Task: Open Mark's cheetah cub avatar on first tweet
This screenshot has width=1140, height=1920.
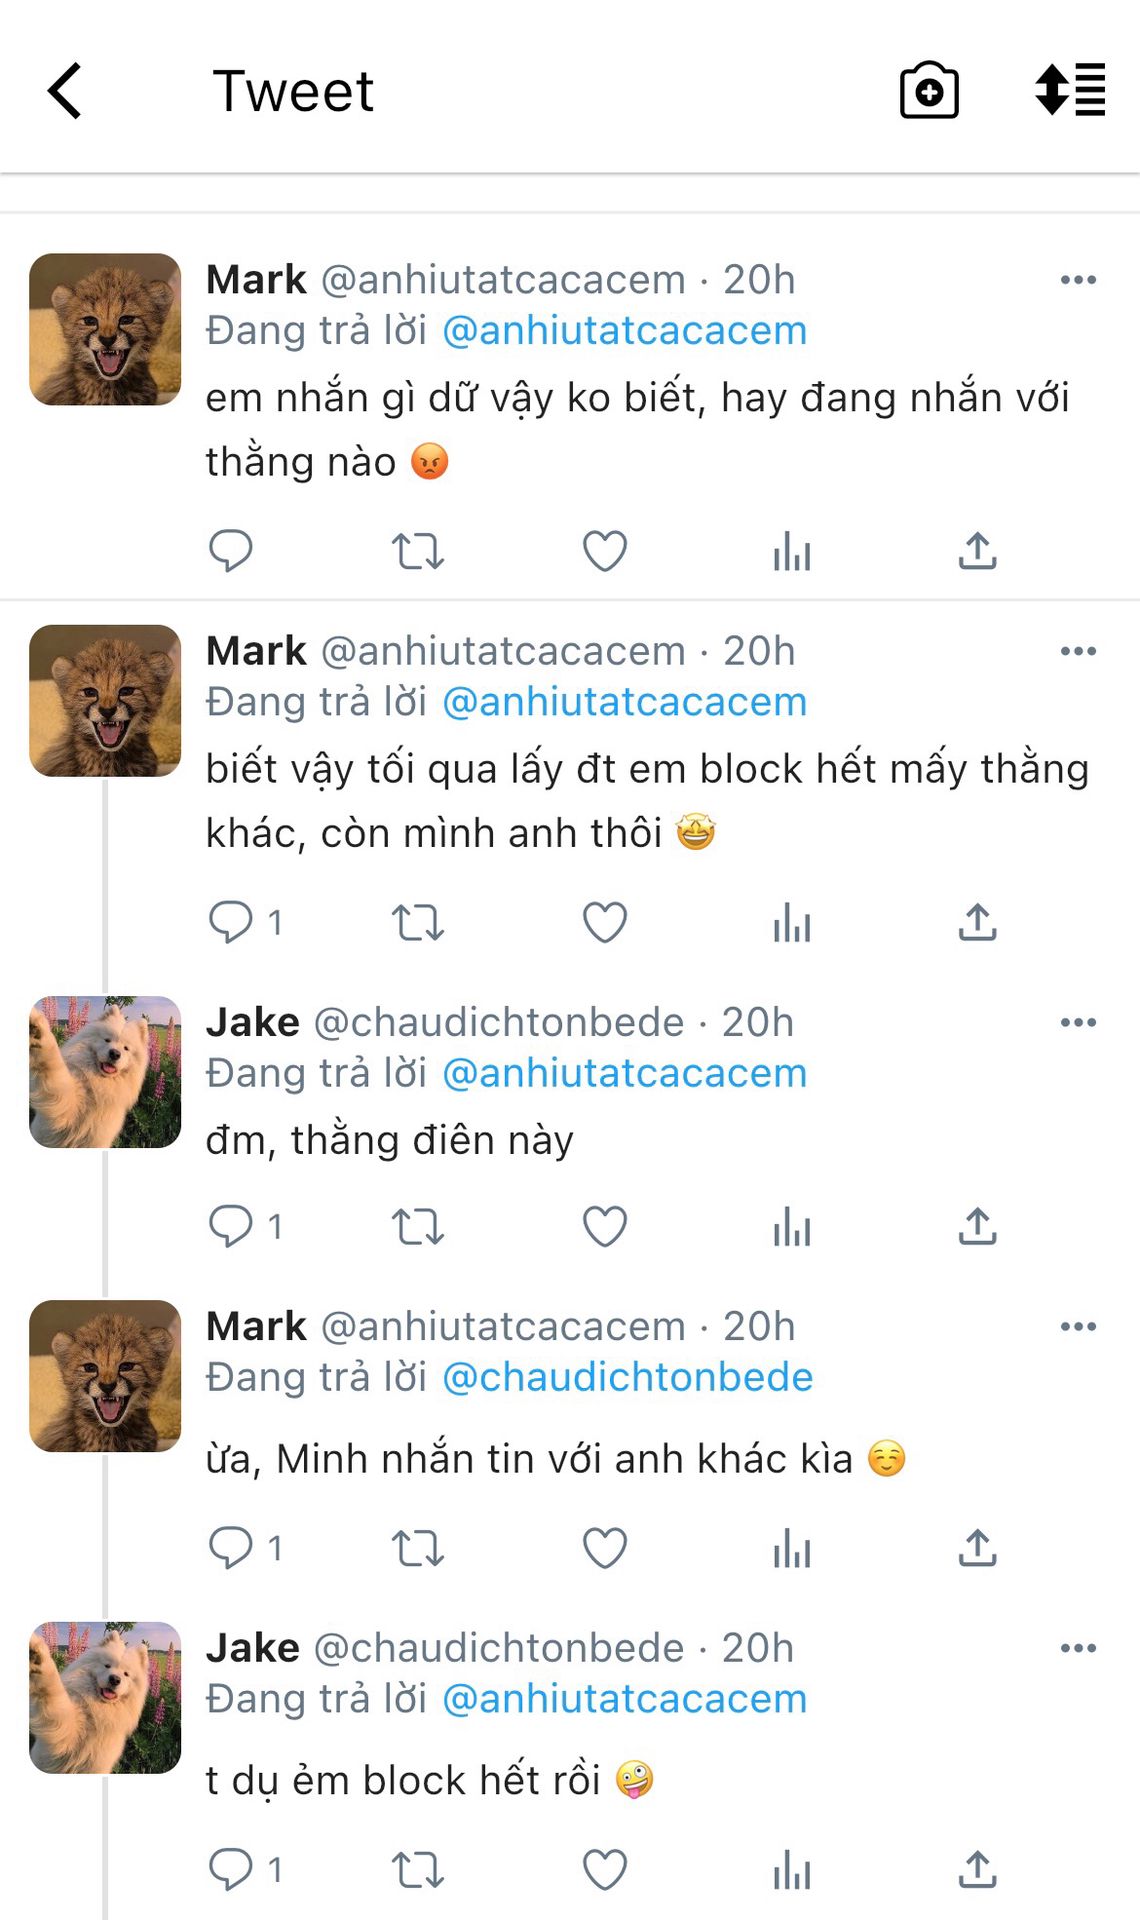Action: tap(105, 329)
